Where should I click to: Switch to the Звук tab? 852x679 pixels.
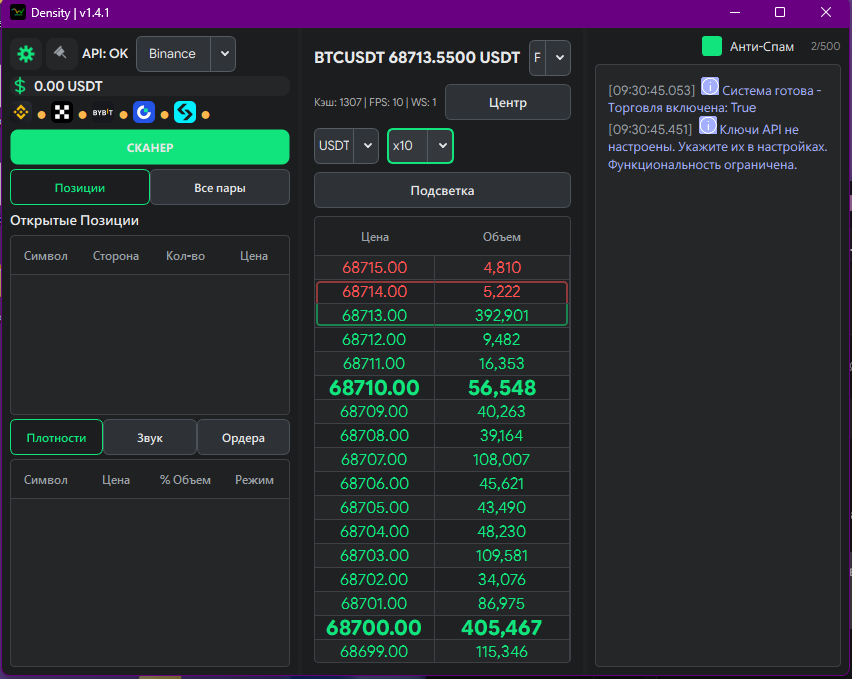tap(150, 438)
